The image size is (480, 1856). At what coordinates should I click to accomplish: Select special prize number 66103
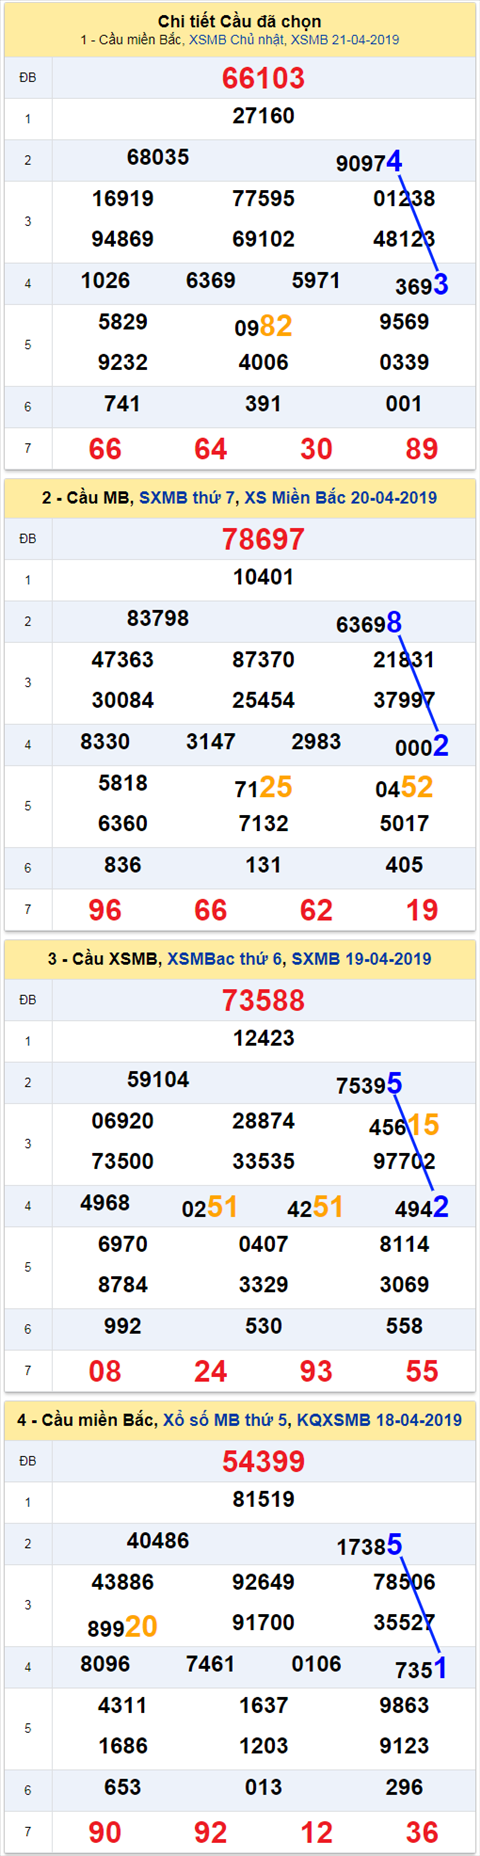click(263, 78)
